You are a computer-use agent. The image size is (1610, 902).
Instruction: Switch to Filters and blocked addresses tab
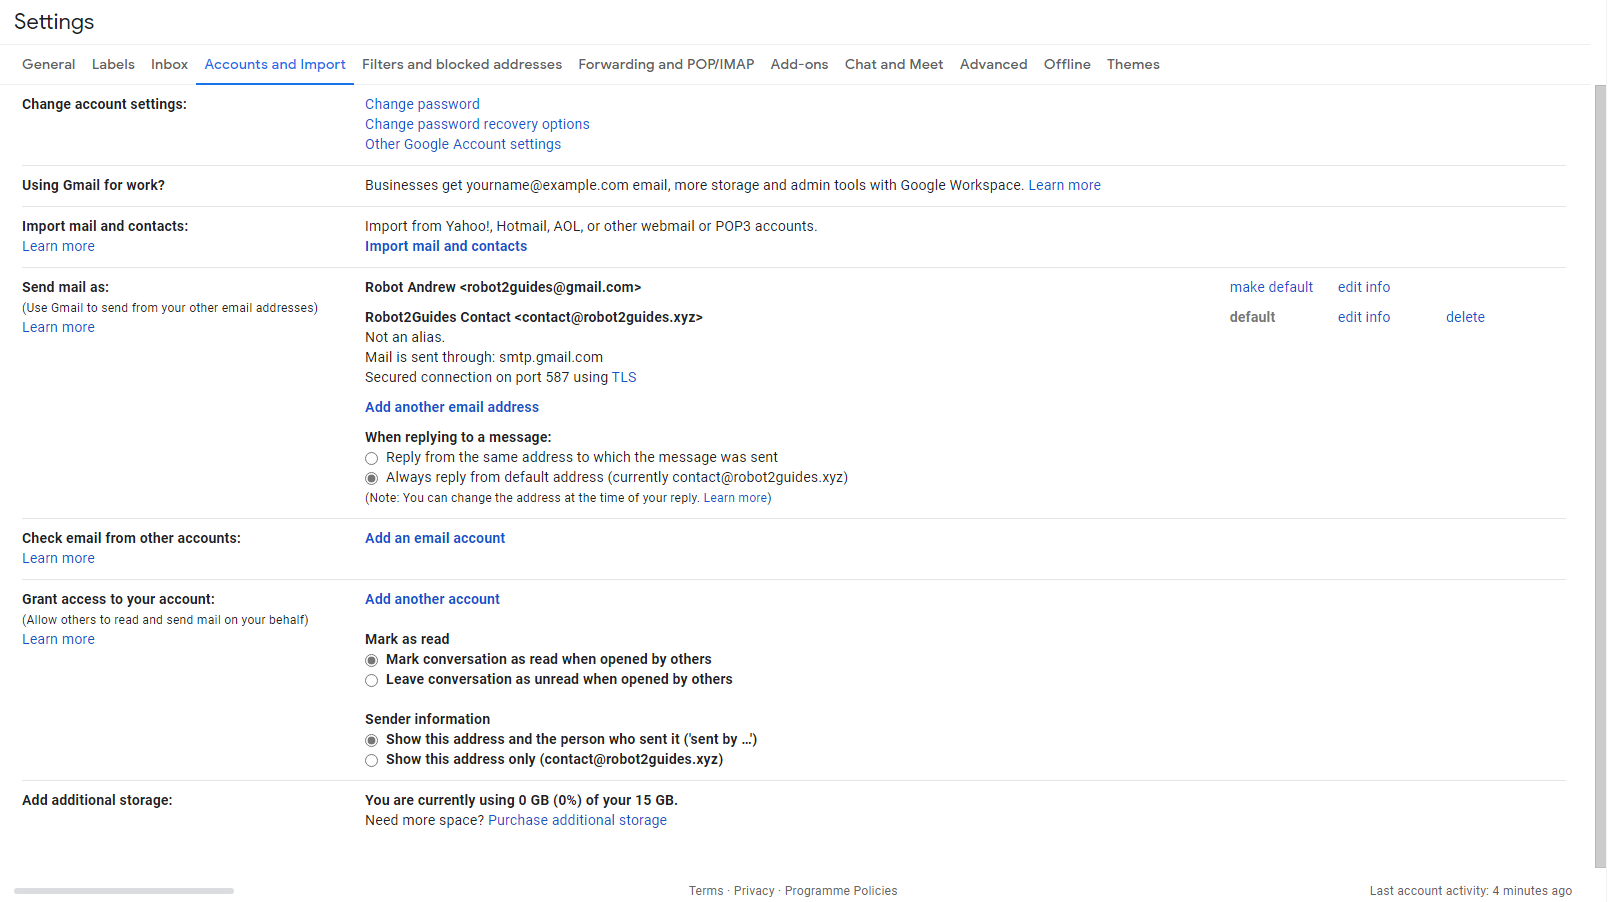461,64
